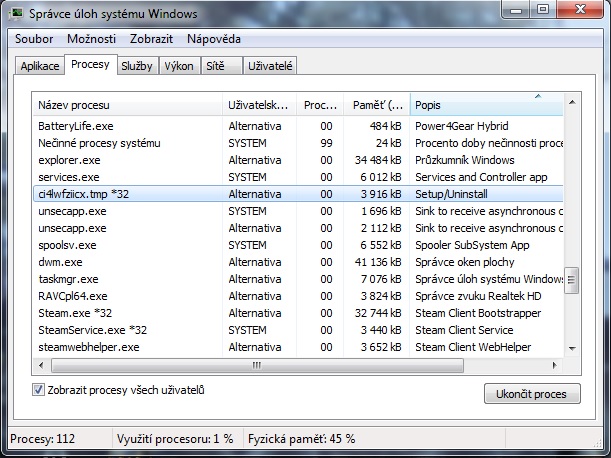Click Správce zvuku Realtek HD description
Image resolution: width=611 pixels, height=458 pixels.
point(478,296)
